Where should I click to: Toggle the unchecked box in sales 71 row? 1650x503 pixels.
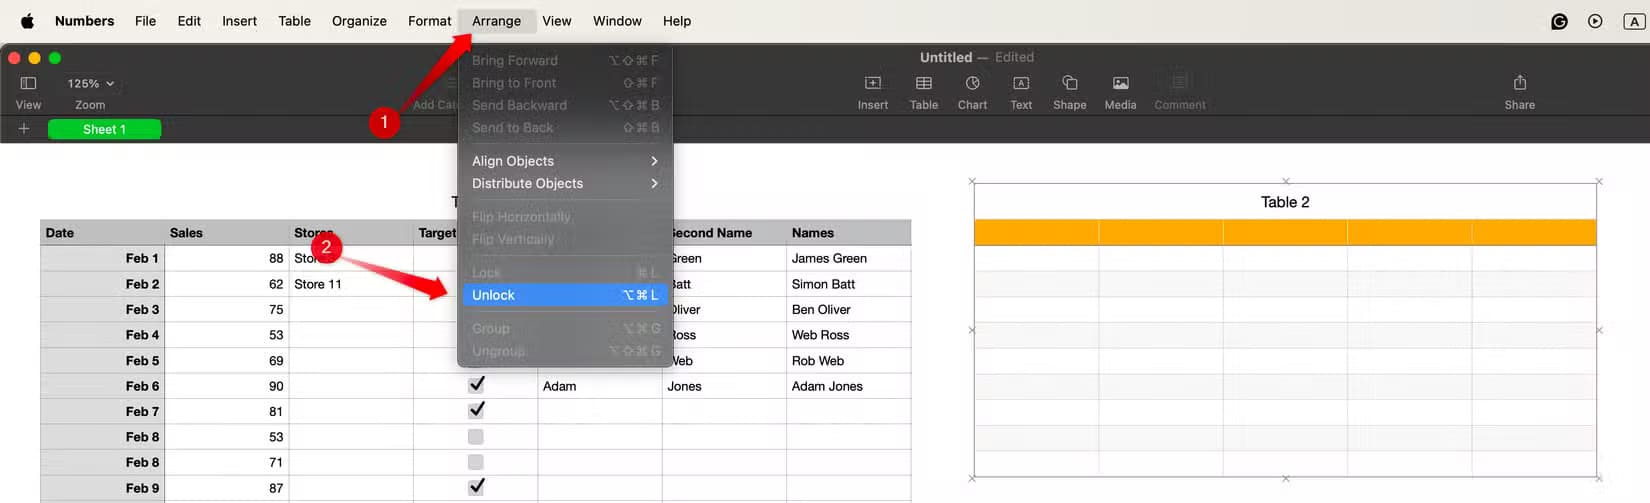point(476,462)
